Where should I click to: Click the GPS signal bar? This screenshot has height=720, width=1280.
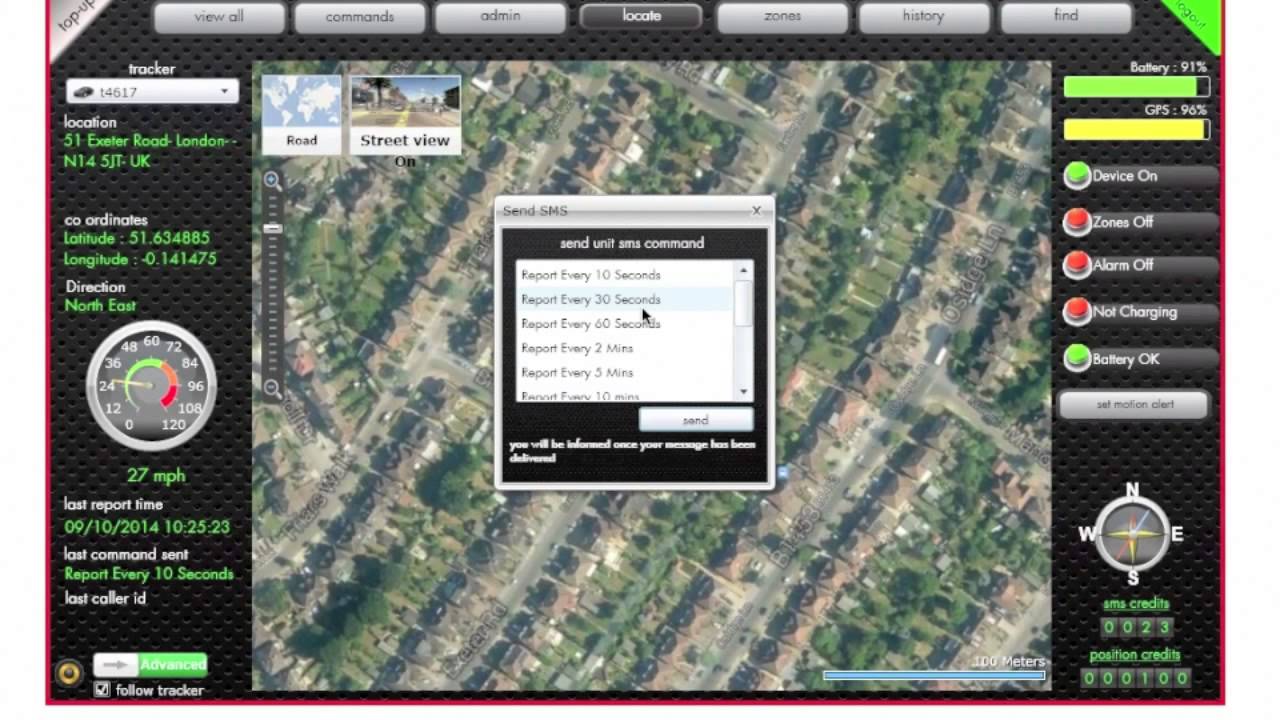tap(1136, 130)
